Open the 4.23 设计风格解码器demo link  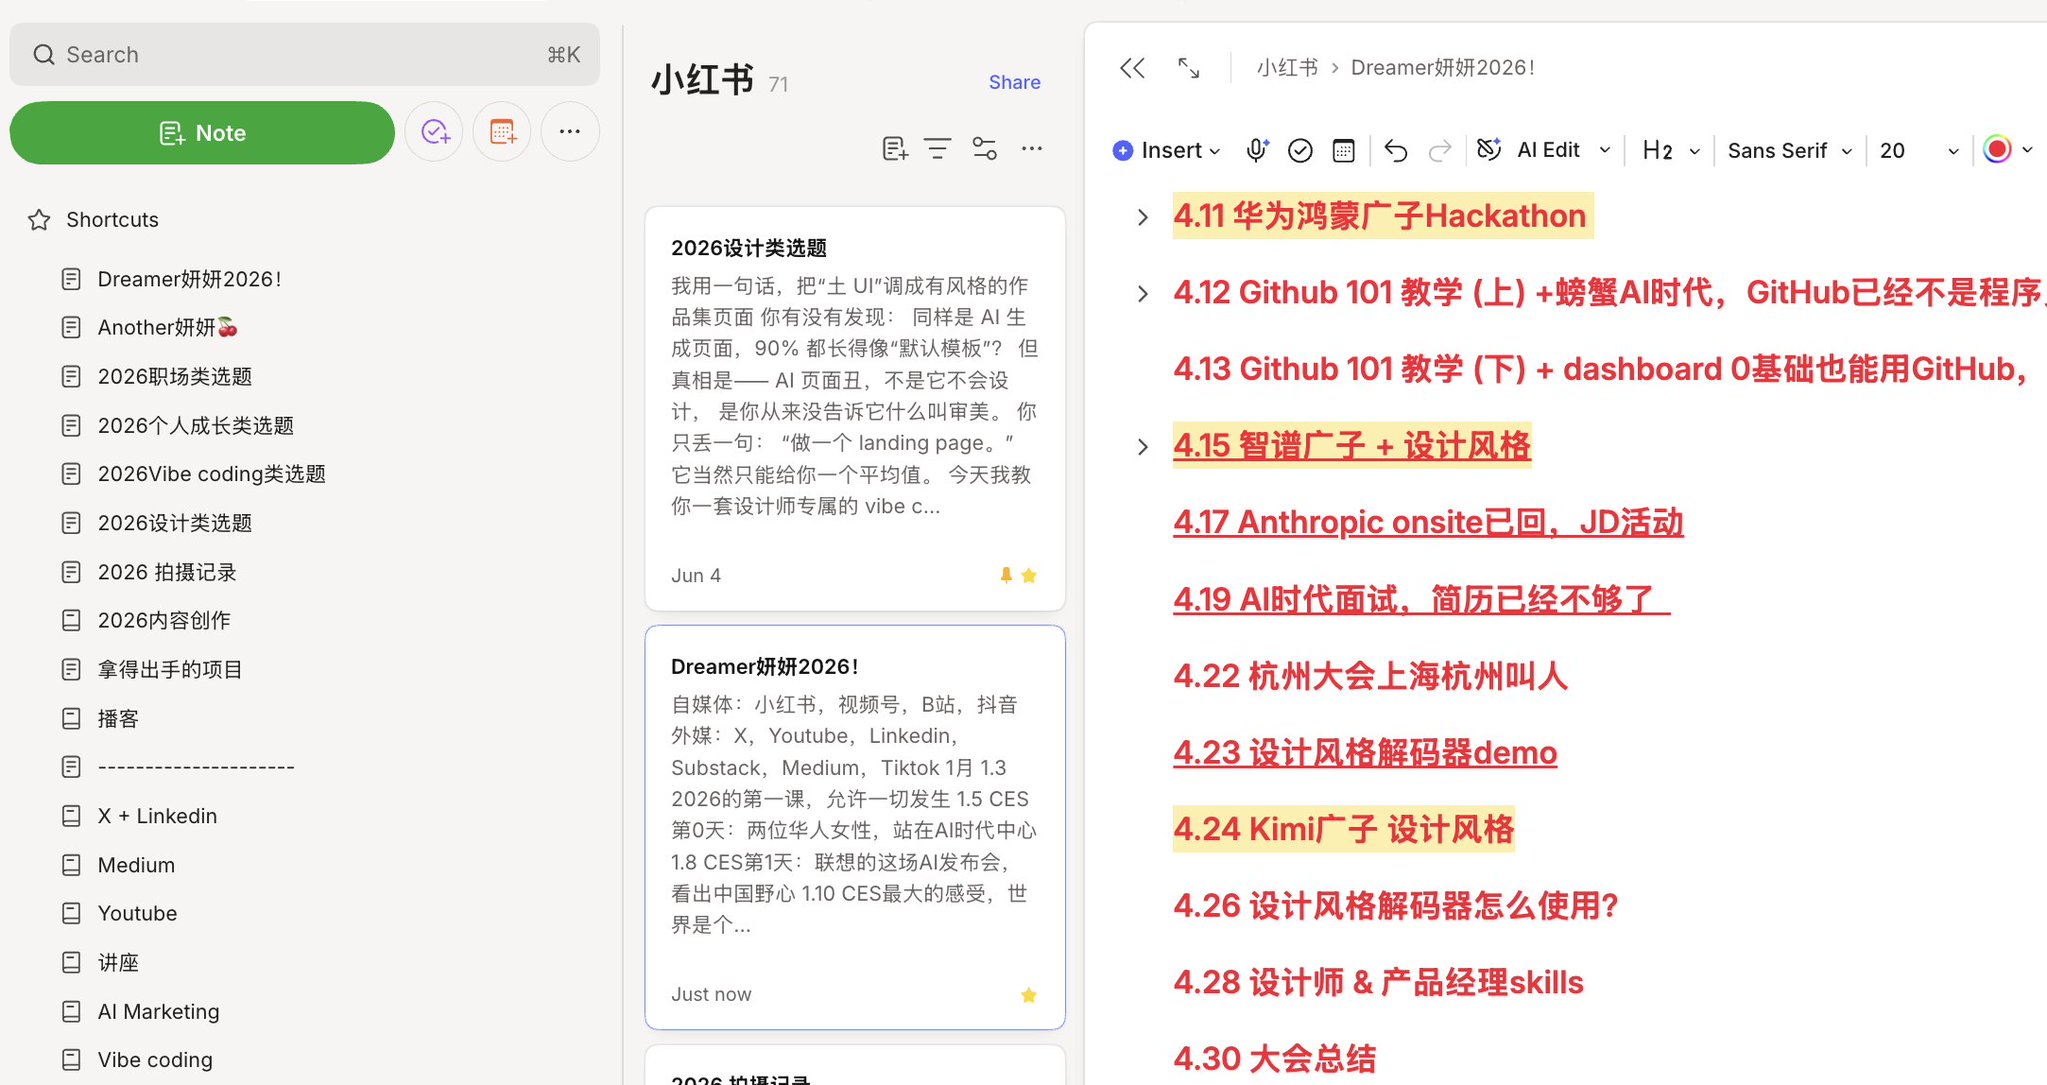point(1365,752)
